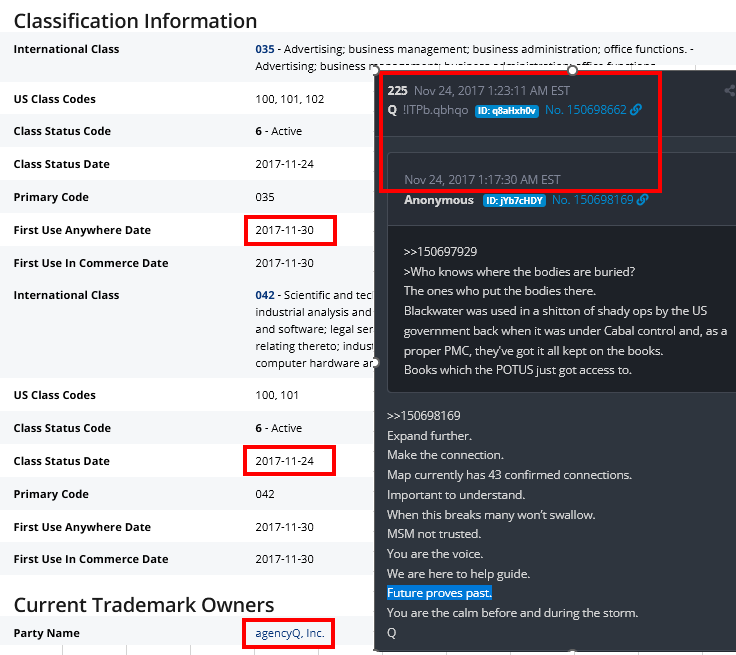The height and width of the screenshot is (655, 736).
Task: Open the 042 international class link
Action: 265,295
